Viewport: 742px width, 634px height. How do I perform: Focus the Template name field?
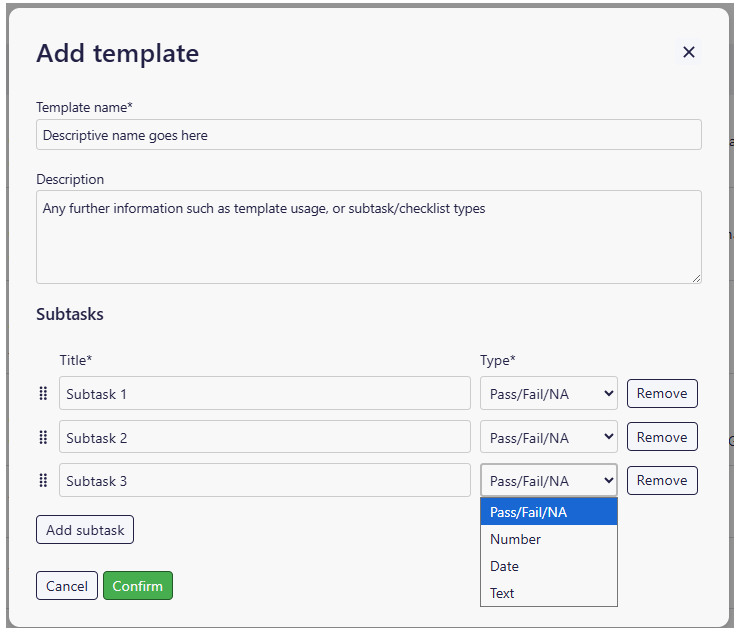point(368,135)
